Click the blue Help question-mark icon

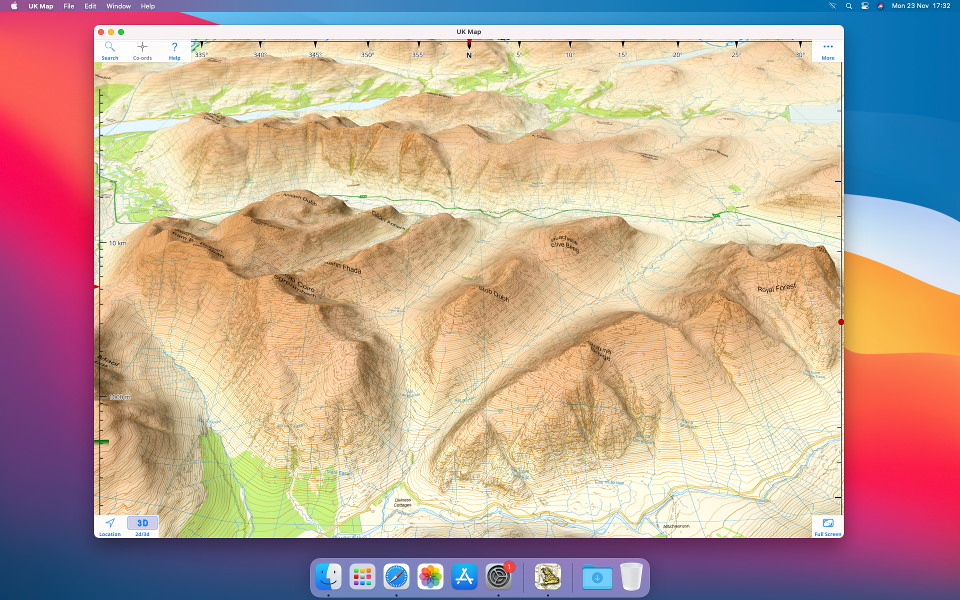point(173,45)
